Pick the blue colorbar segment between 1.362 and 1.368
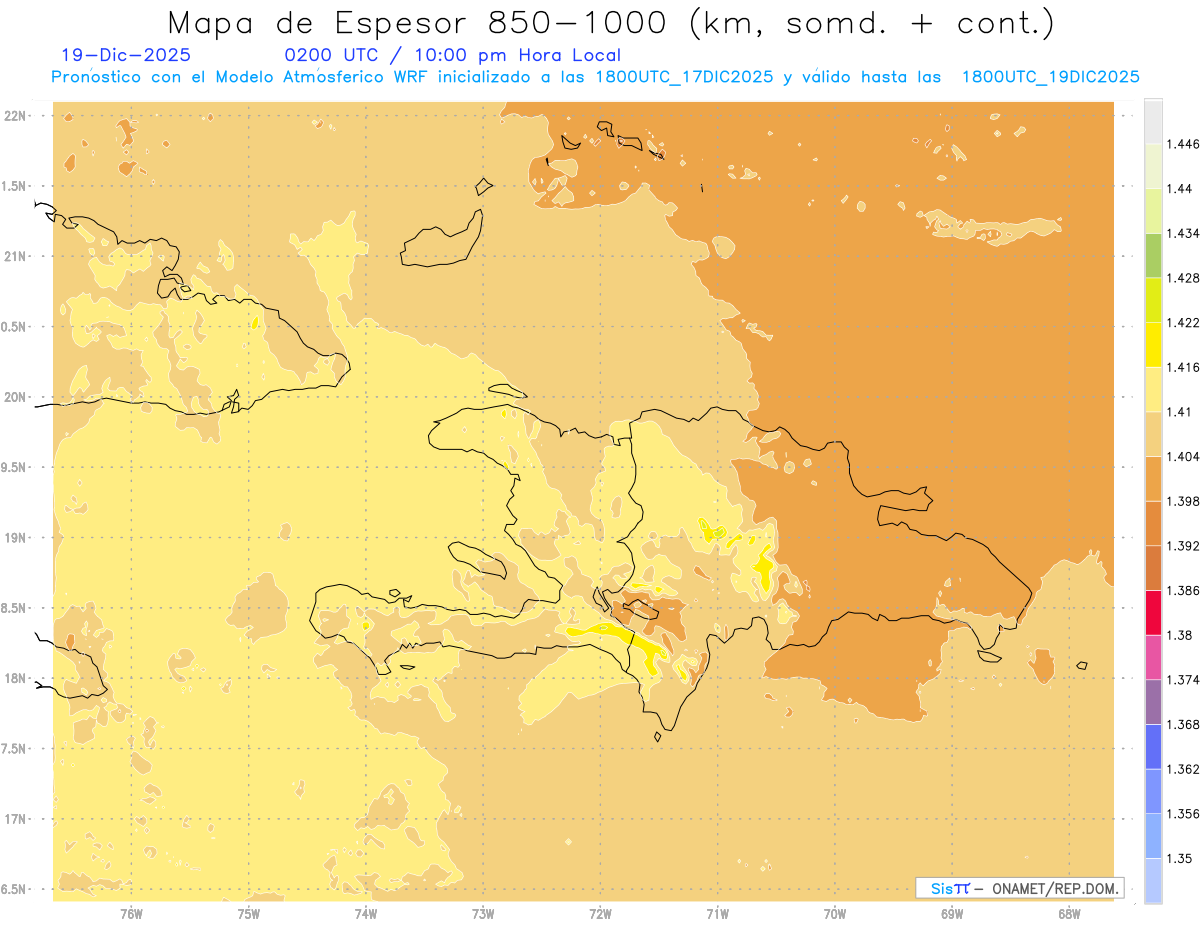This screenshot has height=927, width=1200. 1153,747
